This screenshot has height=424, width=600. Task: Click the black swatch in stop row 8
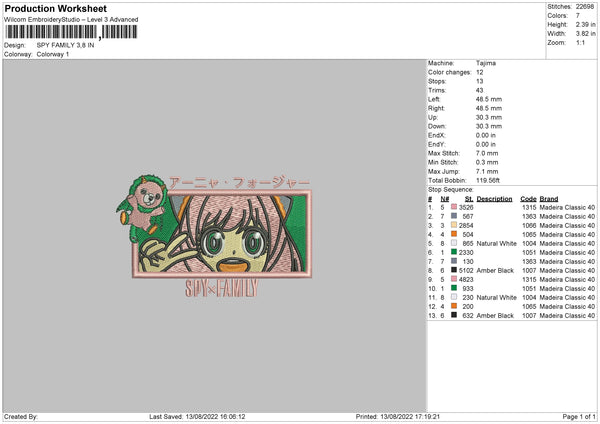pyautogui.click(x=454, y=270)
